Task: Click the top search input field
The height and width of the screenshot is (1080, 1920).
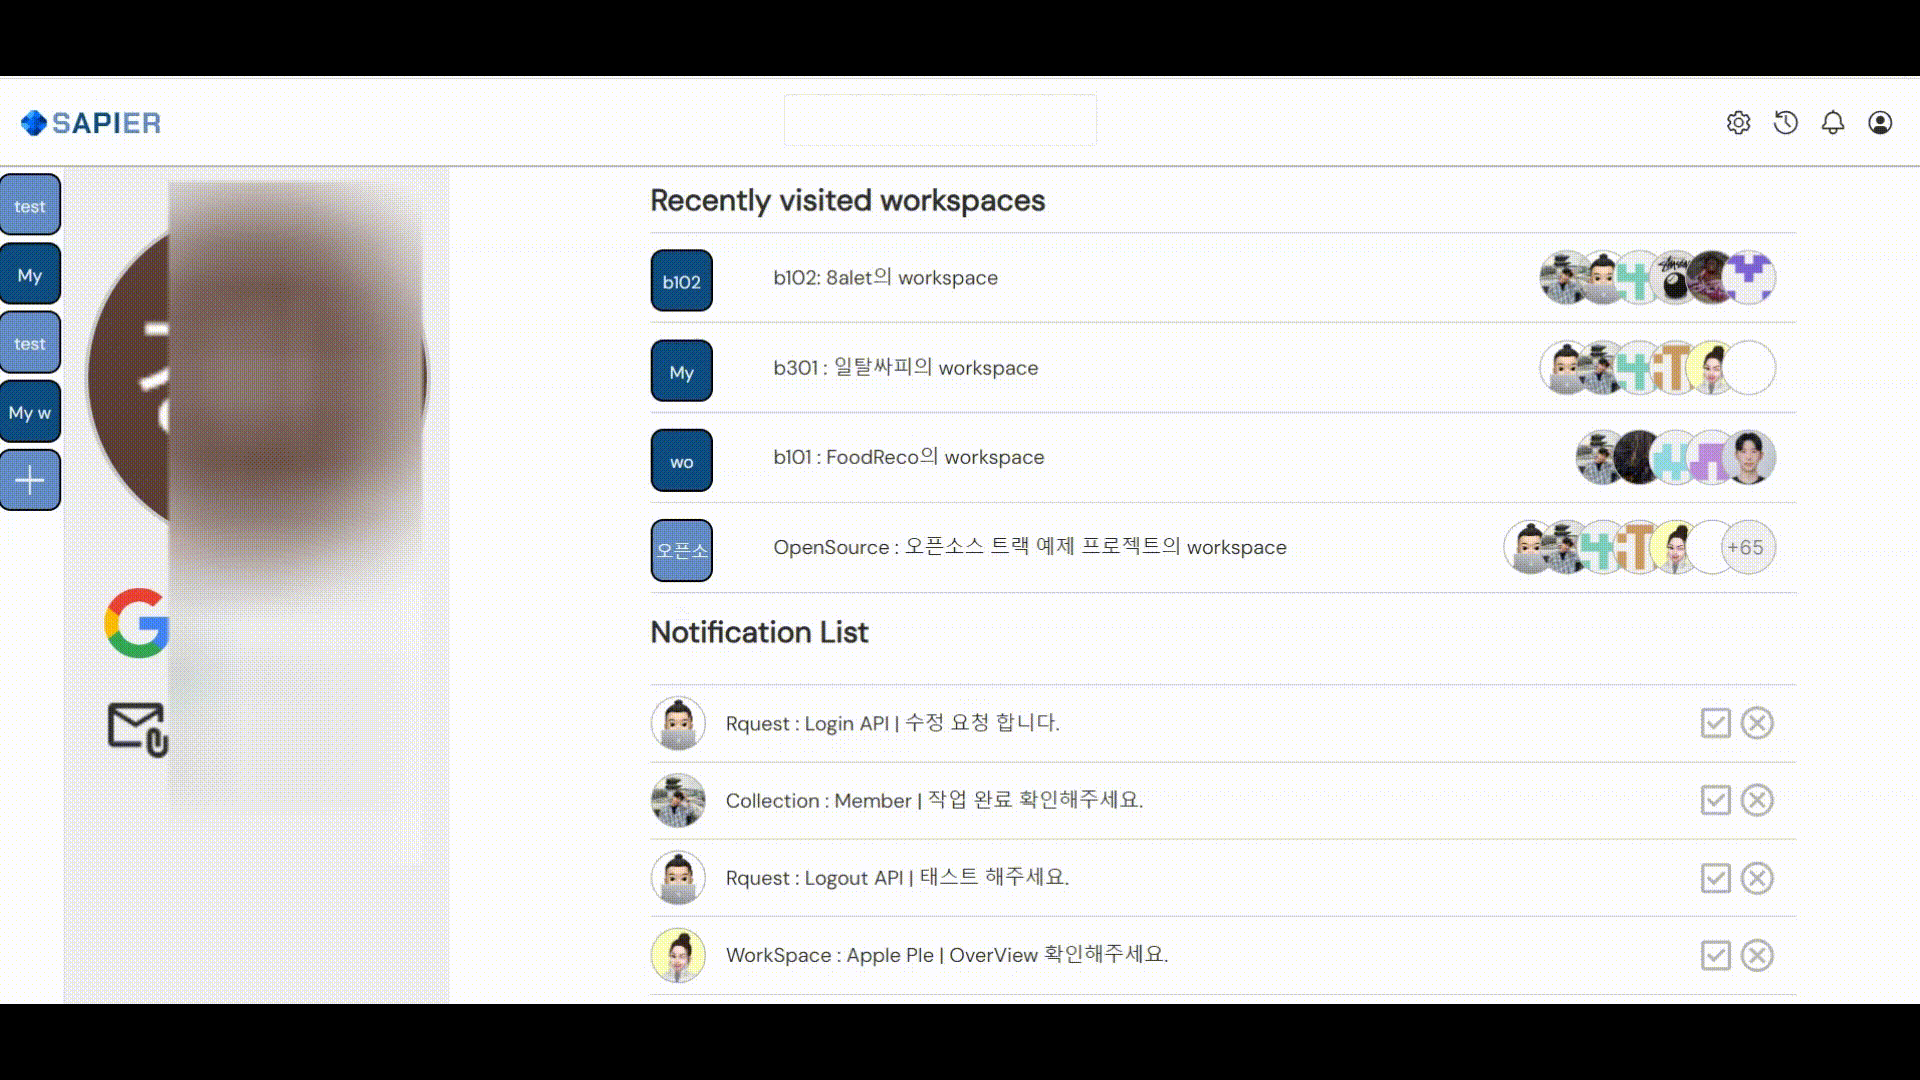Action: click(x=939, y=120)
